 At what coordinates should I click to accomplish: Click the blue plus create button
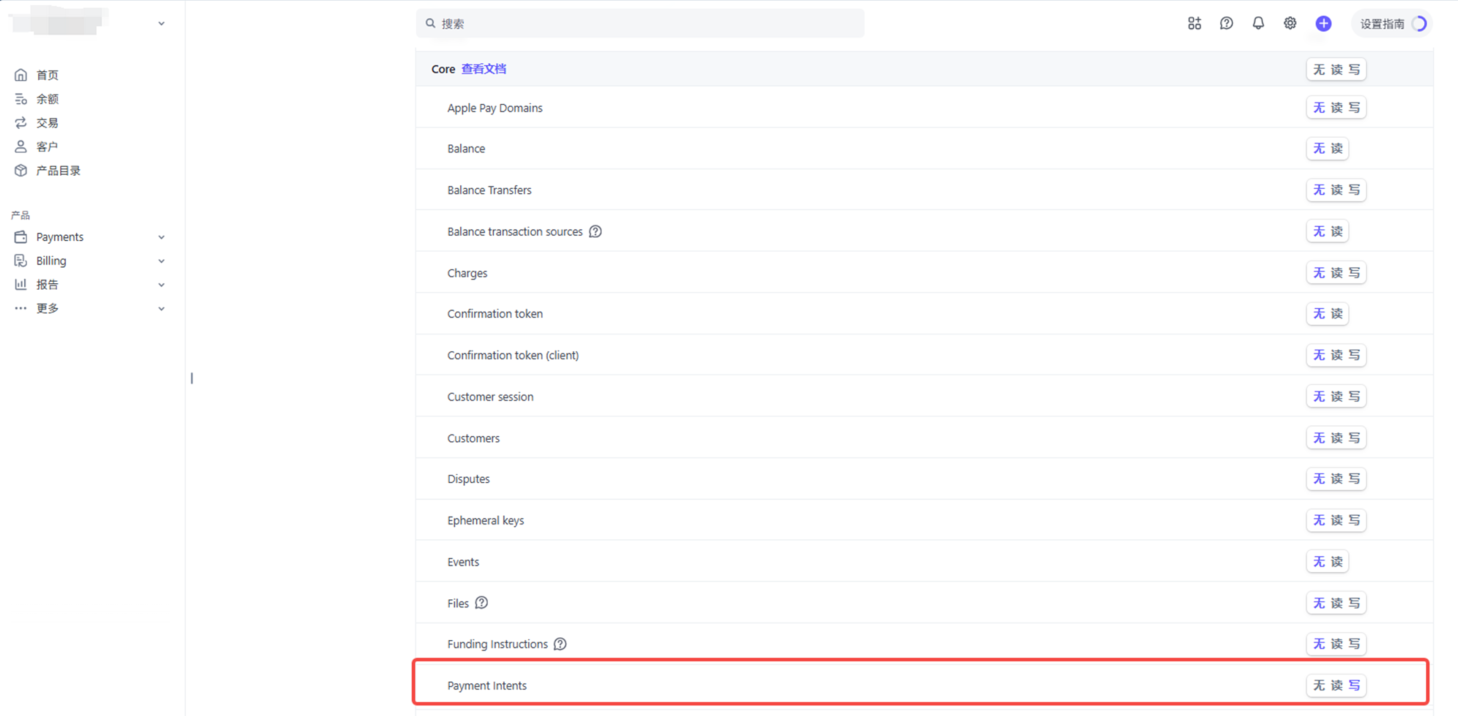(1323, 23)
